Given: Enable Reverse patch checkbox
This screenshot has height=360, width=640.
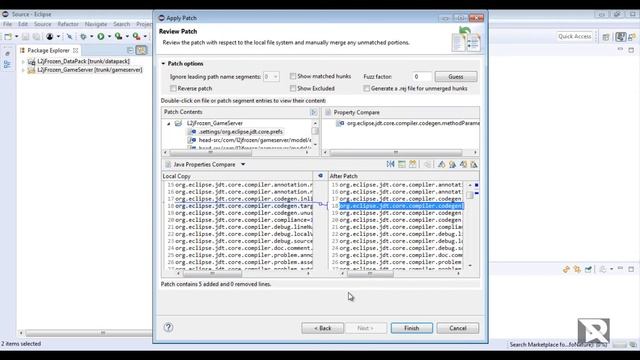Looking at the screenshot, I should (x=173, y=88).
